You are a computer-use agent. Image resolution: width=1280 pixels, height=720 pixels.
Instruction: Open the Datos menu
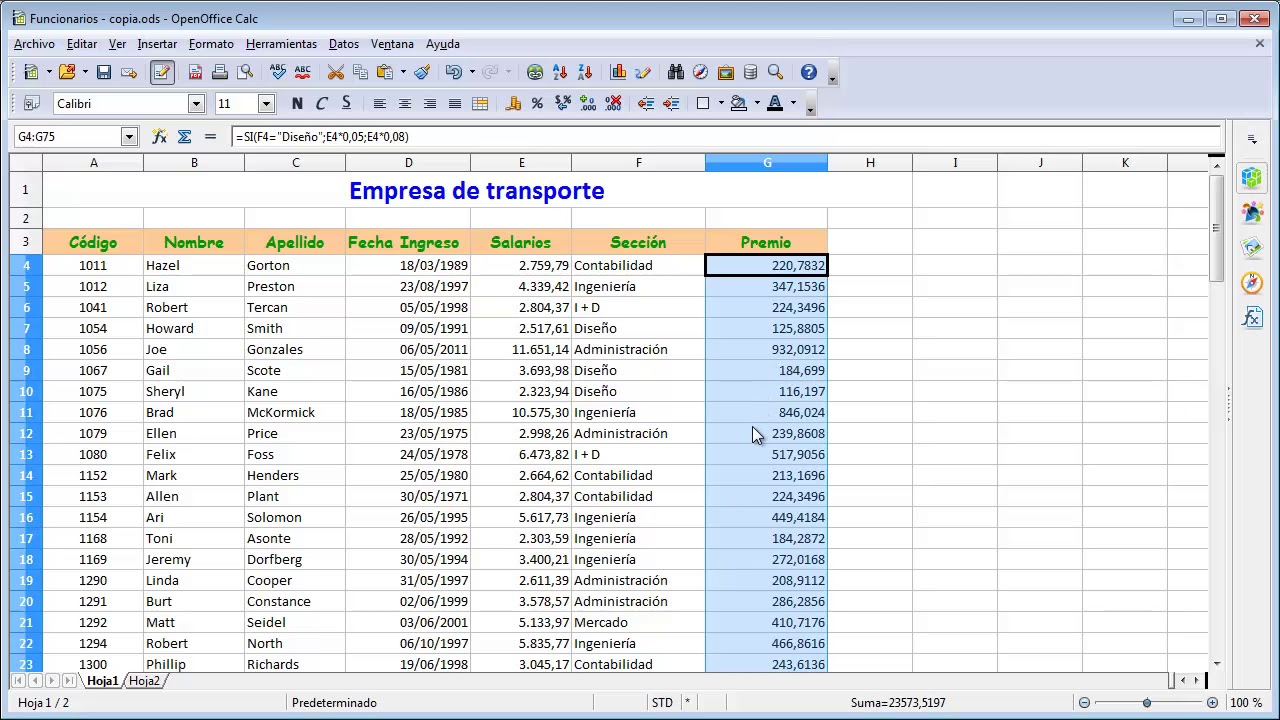coord(343,44)
